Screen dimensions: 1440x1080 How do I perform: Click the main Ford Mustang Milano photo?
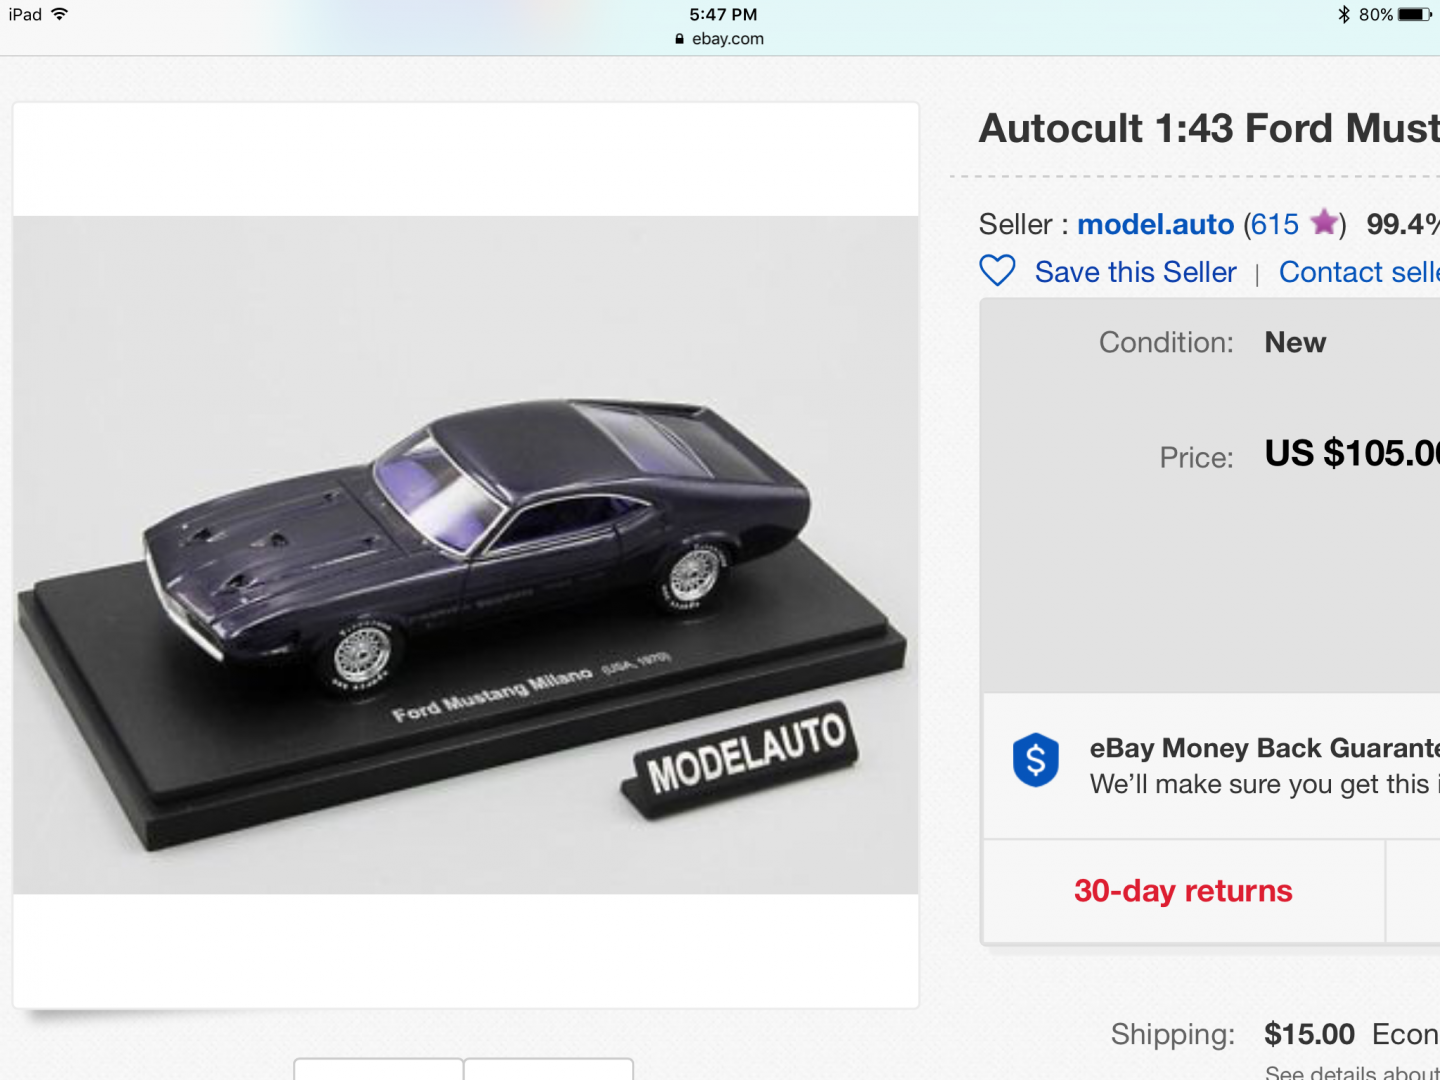[466, 555]
